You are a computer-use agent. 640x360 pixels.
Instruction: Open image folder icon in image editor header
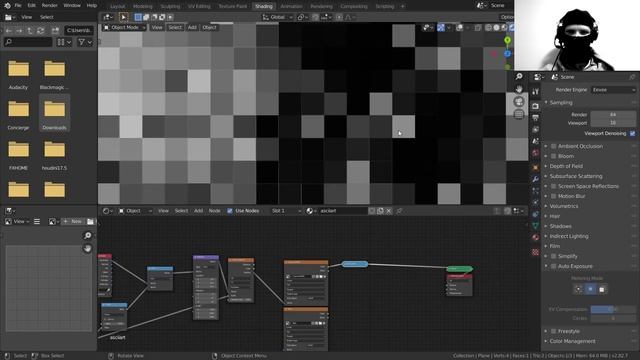[x=90, y=221]
